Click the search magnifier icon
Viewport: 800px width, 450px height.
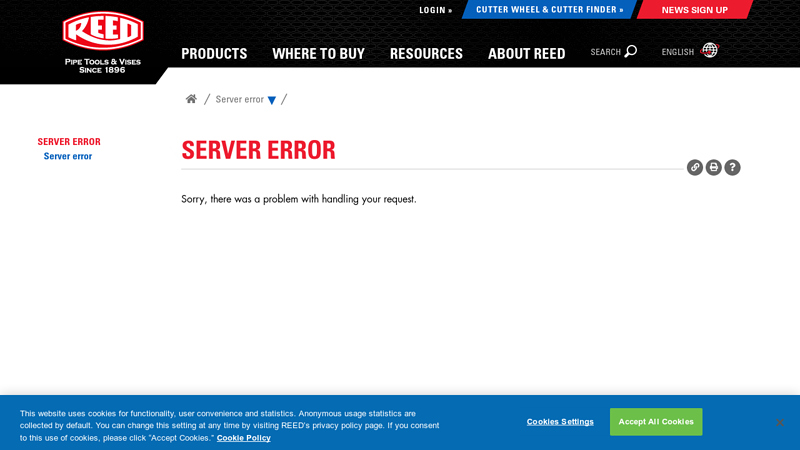point(631,51)
